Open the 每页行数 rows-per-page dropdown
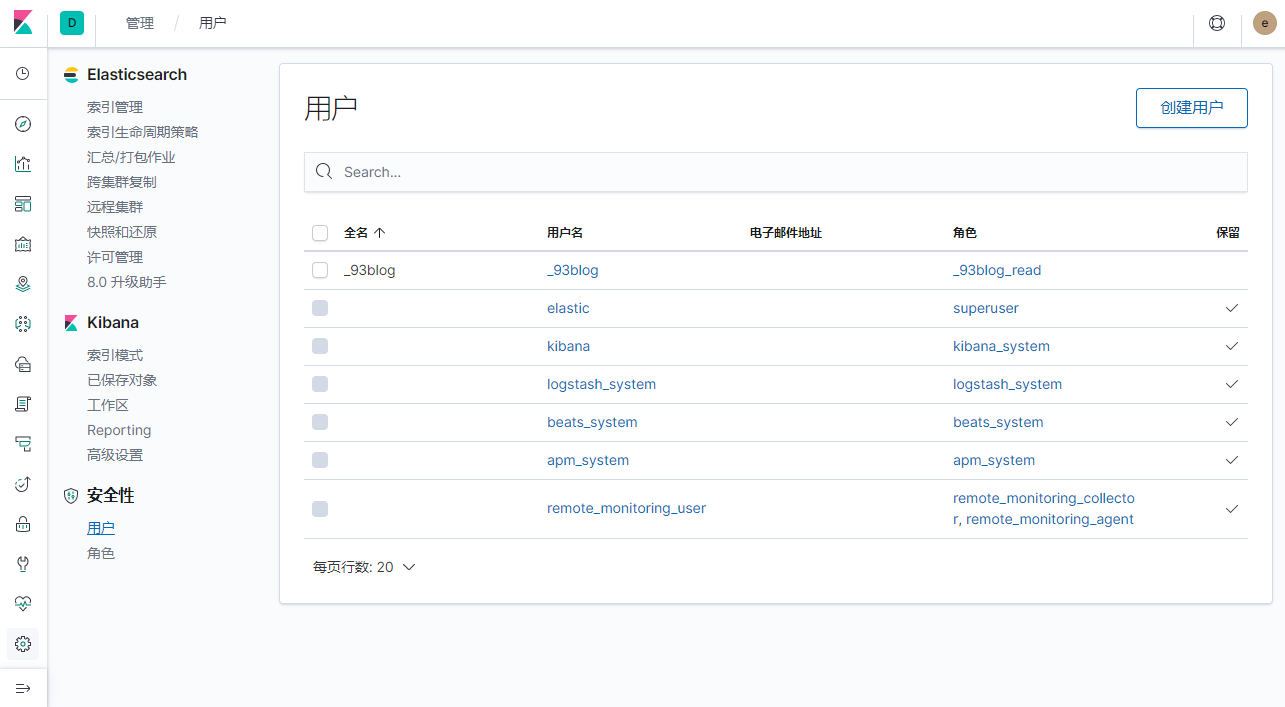Viewport: 1285px width, 707px height. (364, 567)
